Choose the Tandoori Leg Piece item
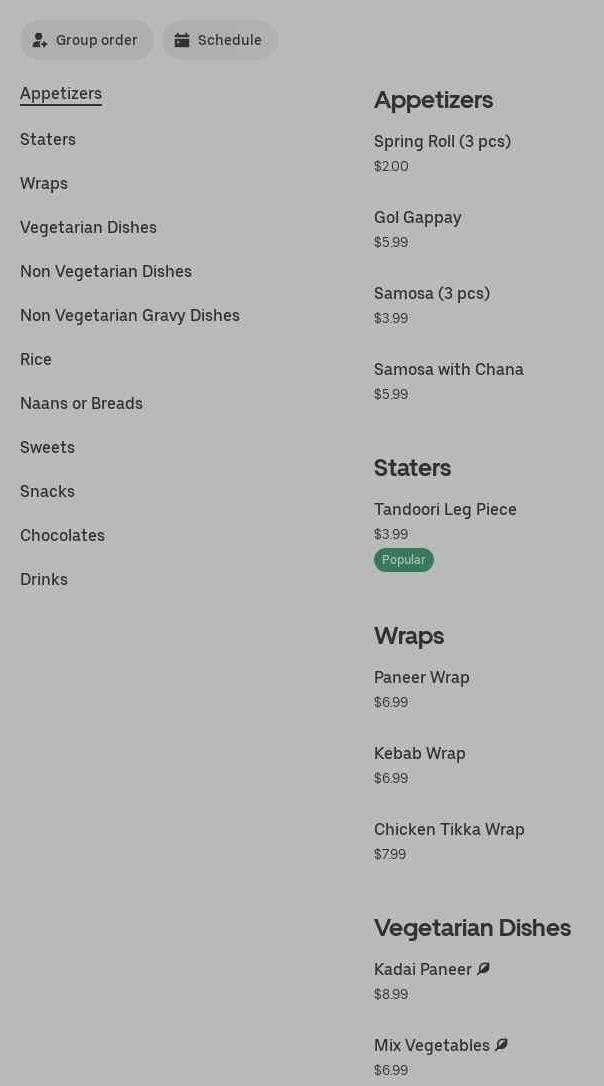604x1086 pixels. [445, 510]
